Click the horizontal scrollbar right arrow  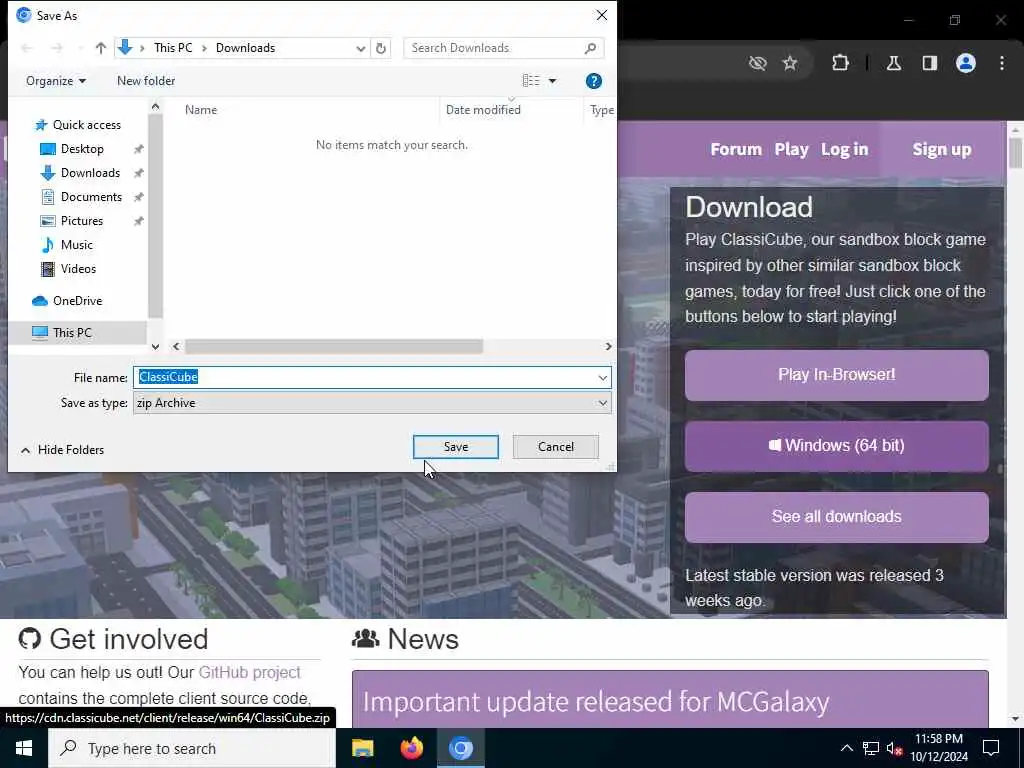coord(608,346)
